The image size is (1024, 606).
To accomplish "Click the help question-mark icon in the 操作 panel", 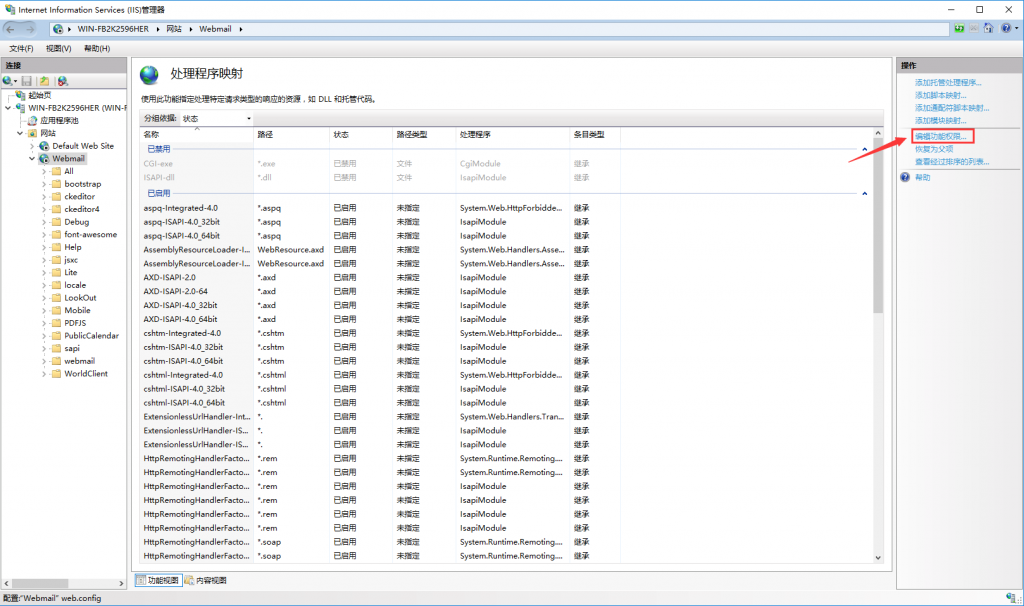I will coord(905,177).
